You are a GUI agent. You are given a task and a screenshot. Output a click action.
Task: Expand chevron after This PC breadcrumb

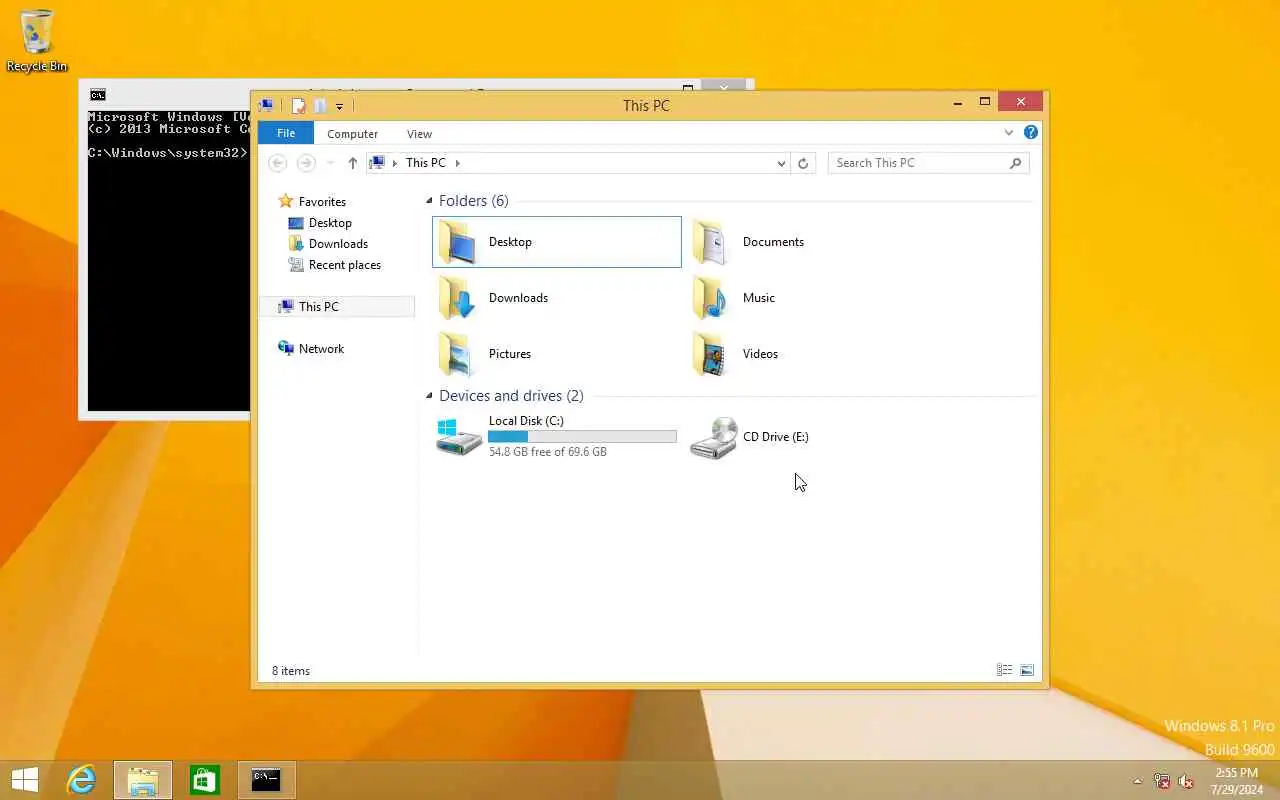click(x=457, y=163)
